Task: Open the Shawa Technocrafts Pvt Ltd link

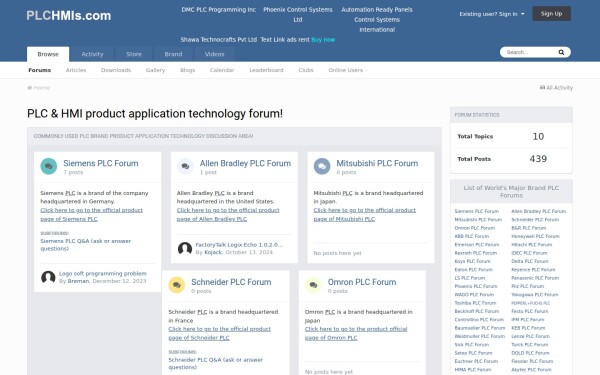Action: 218,39
